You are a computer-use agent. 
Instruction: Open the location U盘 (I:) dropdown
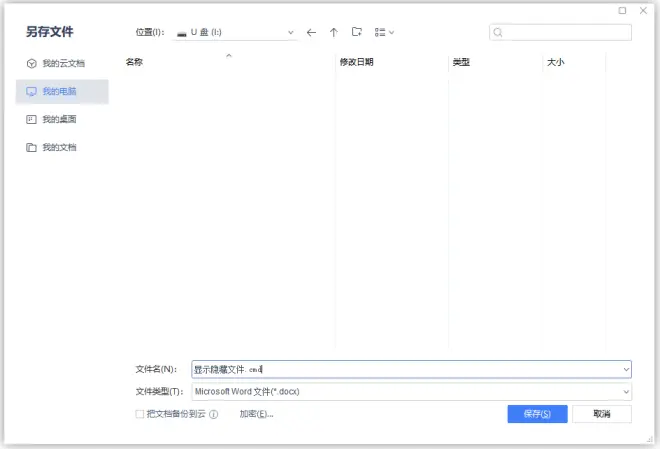click(x=235, y=32)
